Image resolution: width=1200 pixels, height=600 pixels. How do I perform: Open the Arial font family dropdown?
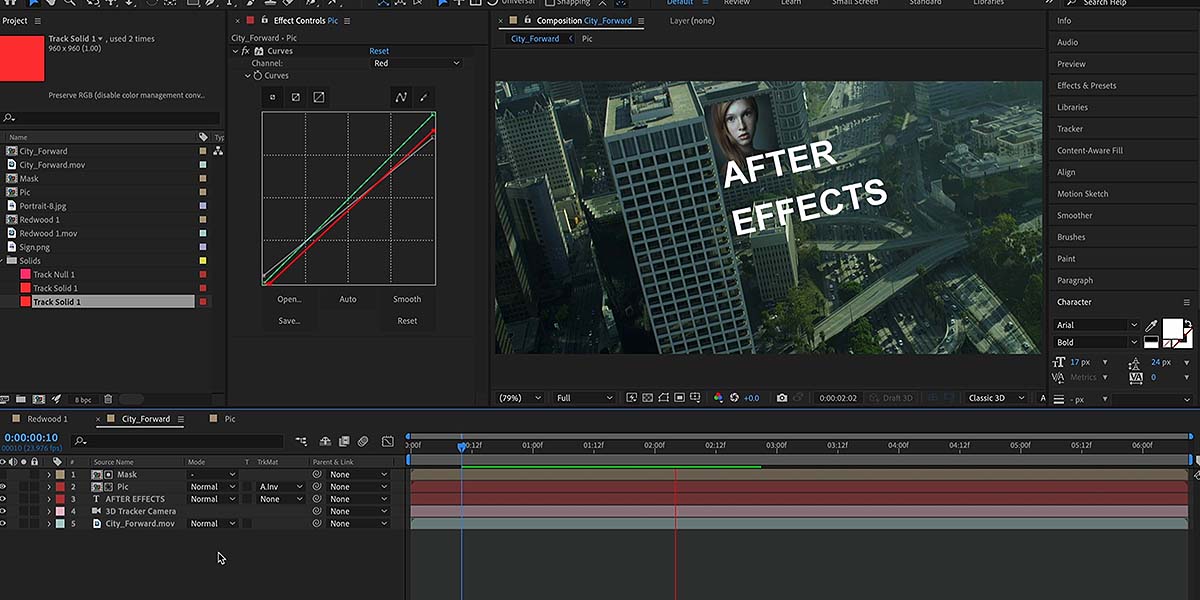coord(1097,325)
